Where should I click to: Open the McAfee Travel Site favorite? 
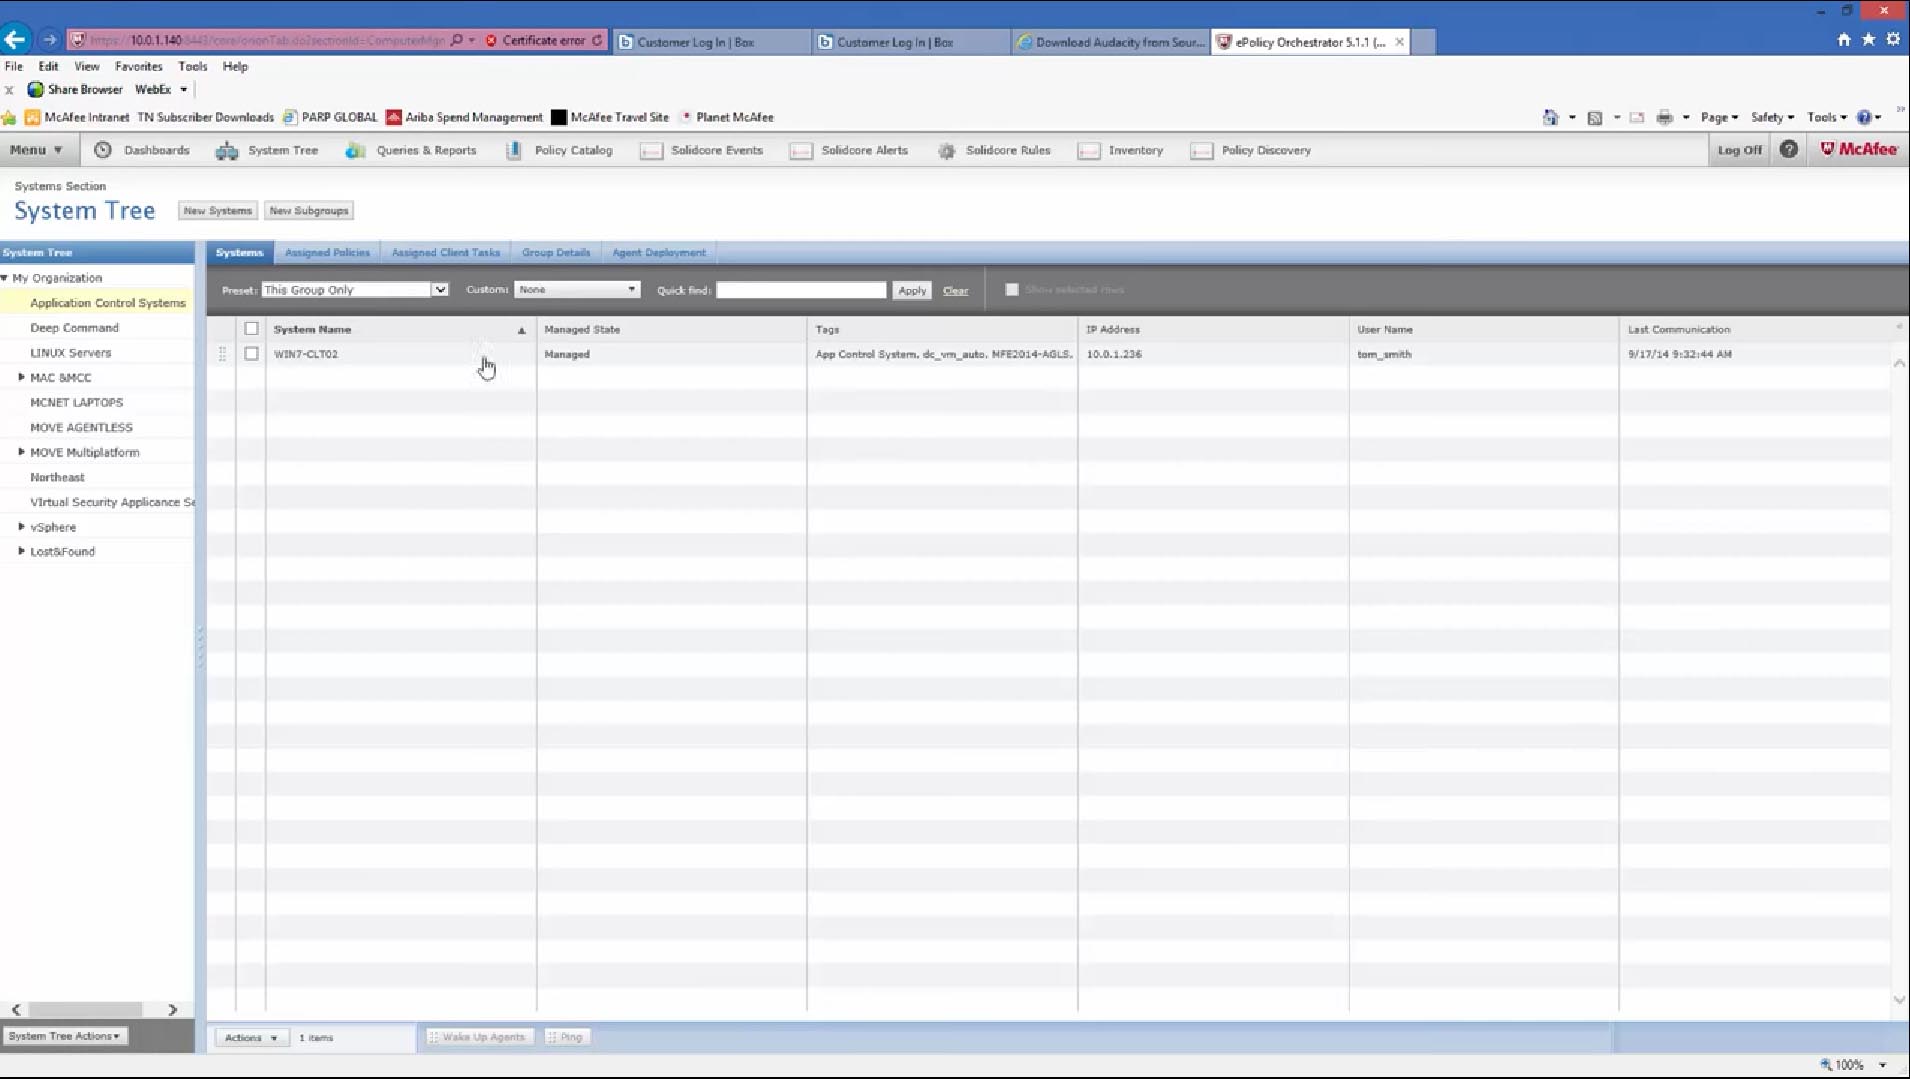tap(611, 117)
